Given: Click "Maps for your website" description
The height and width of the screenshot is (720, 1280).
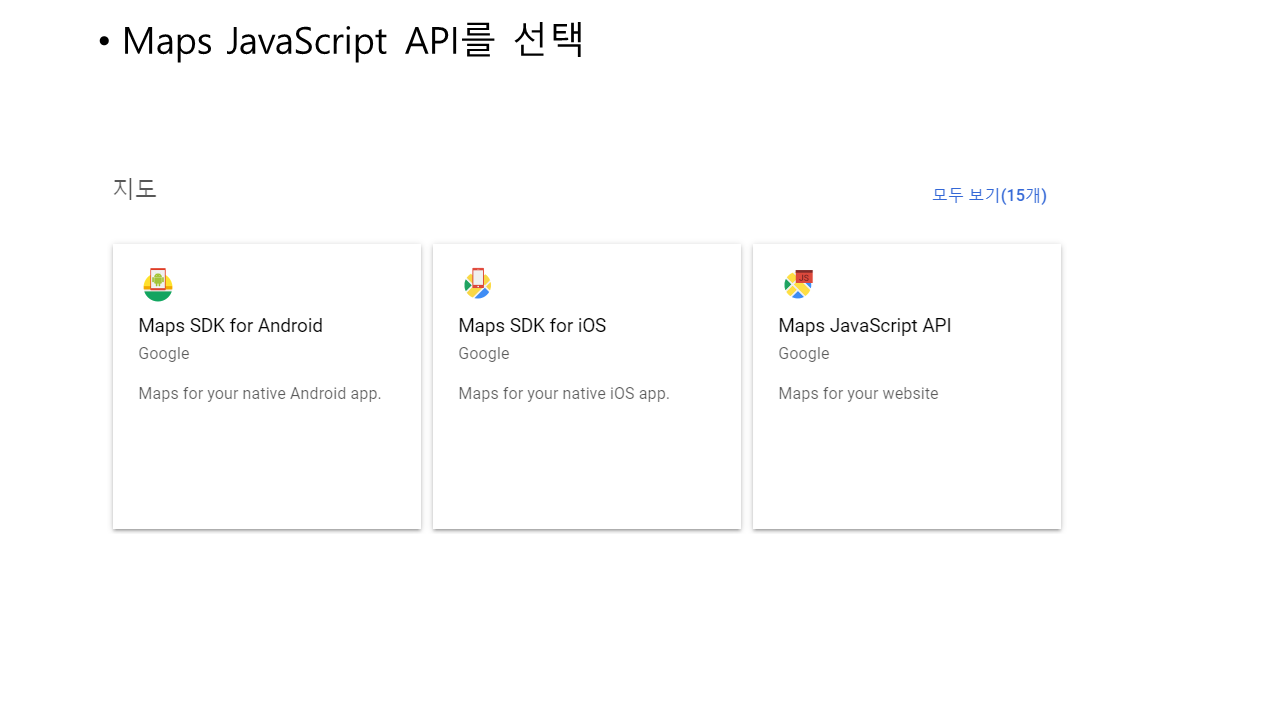Looking at the screenshot, I should [858, 394].
